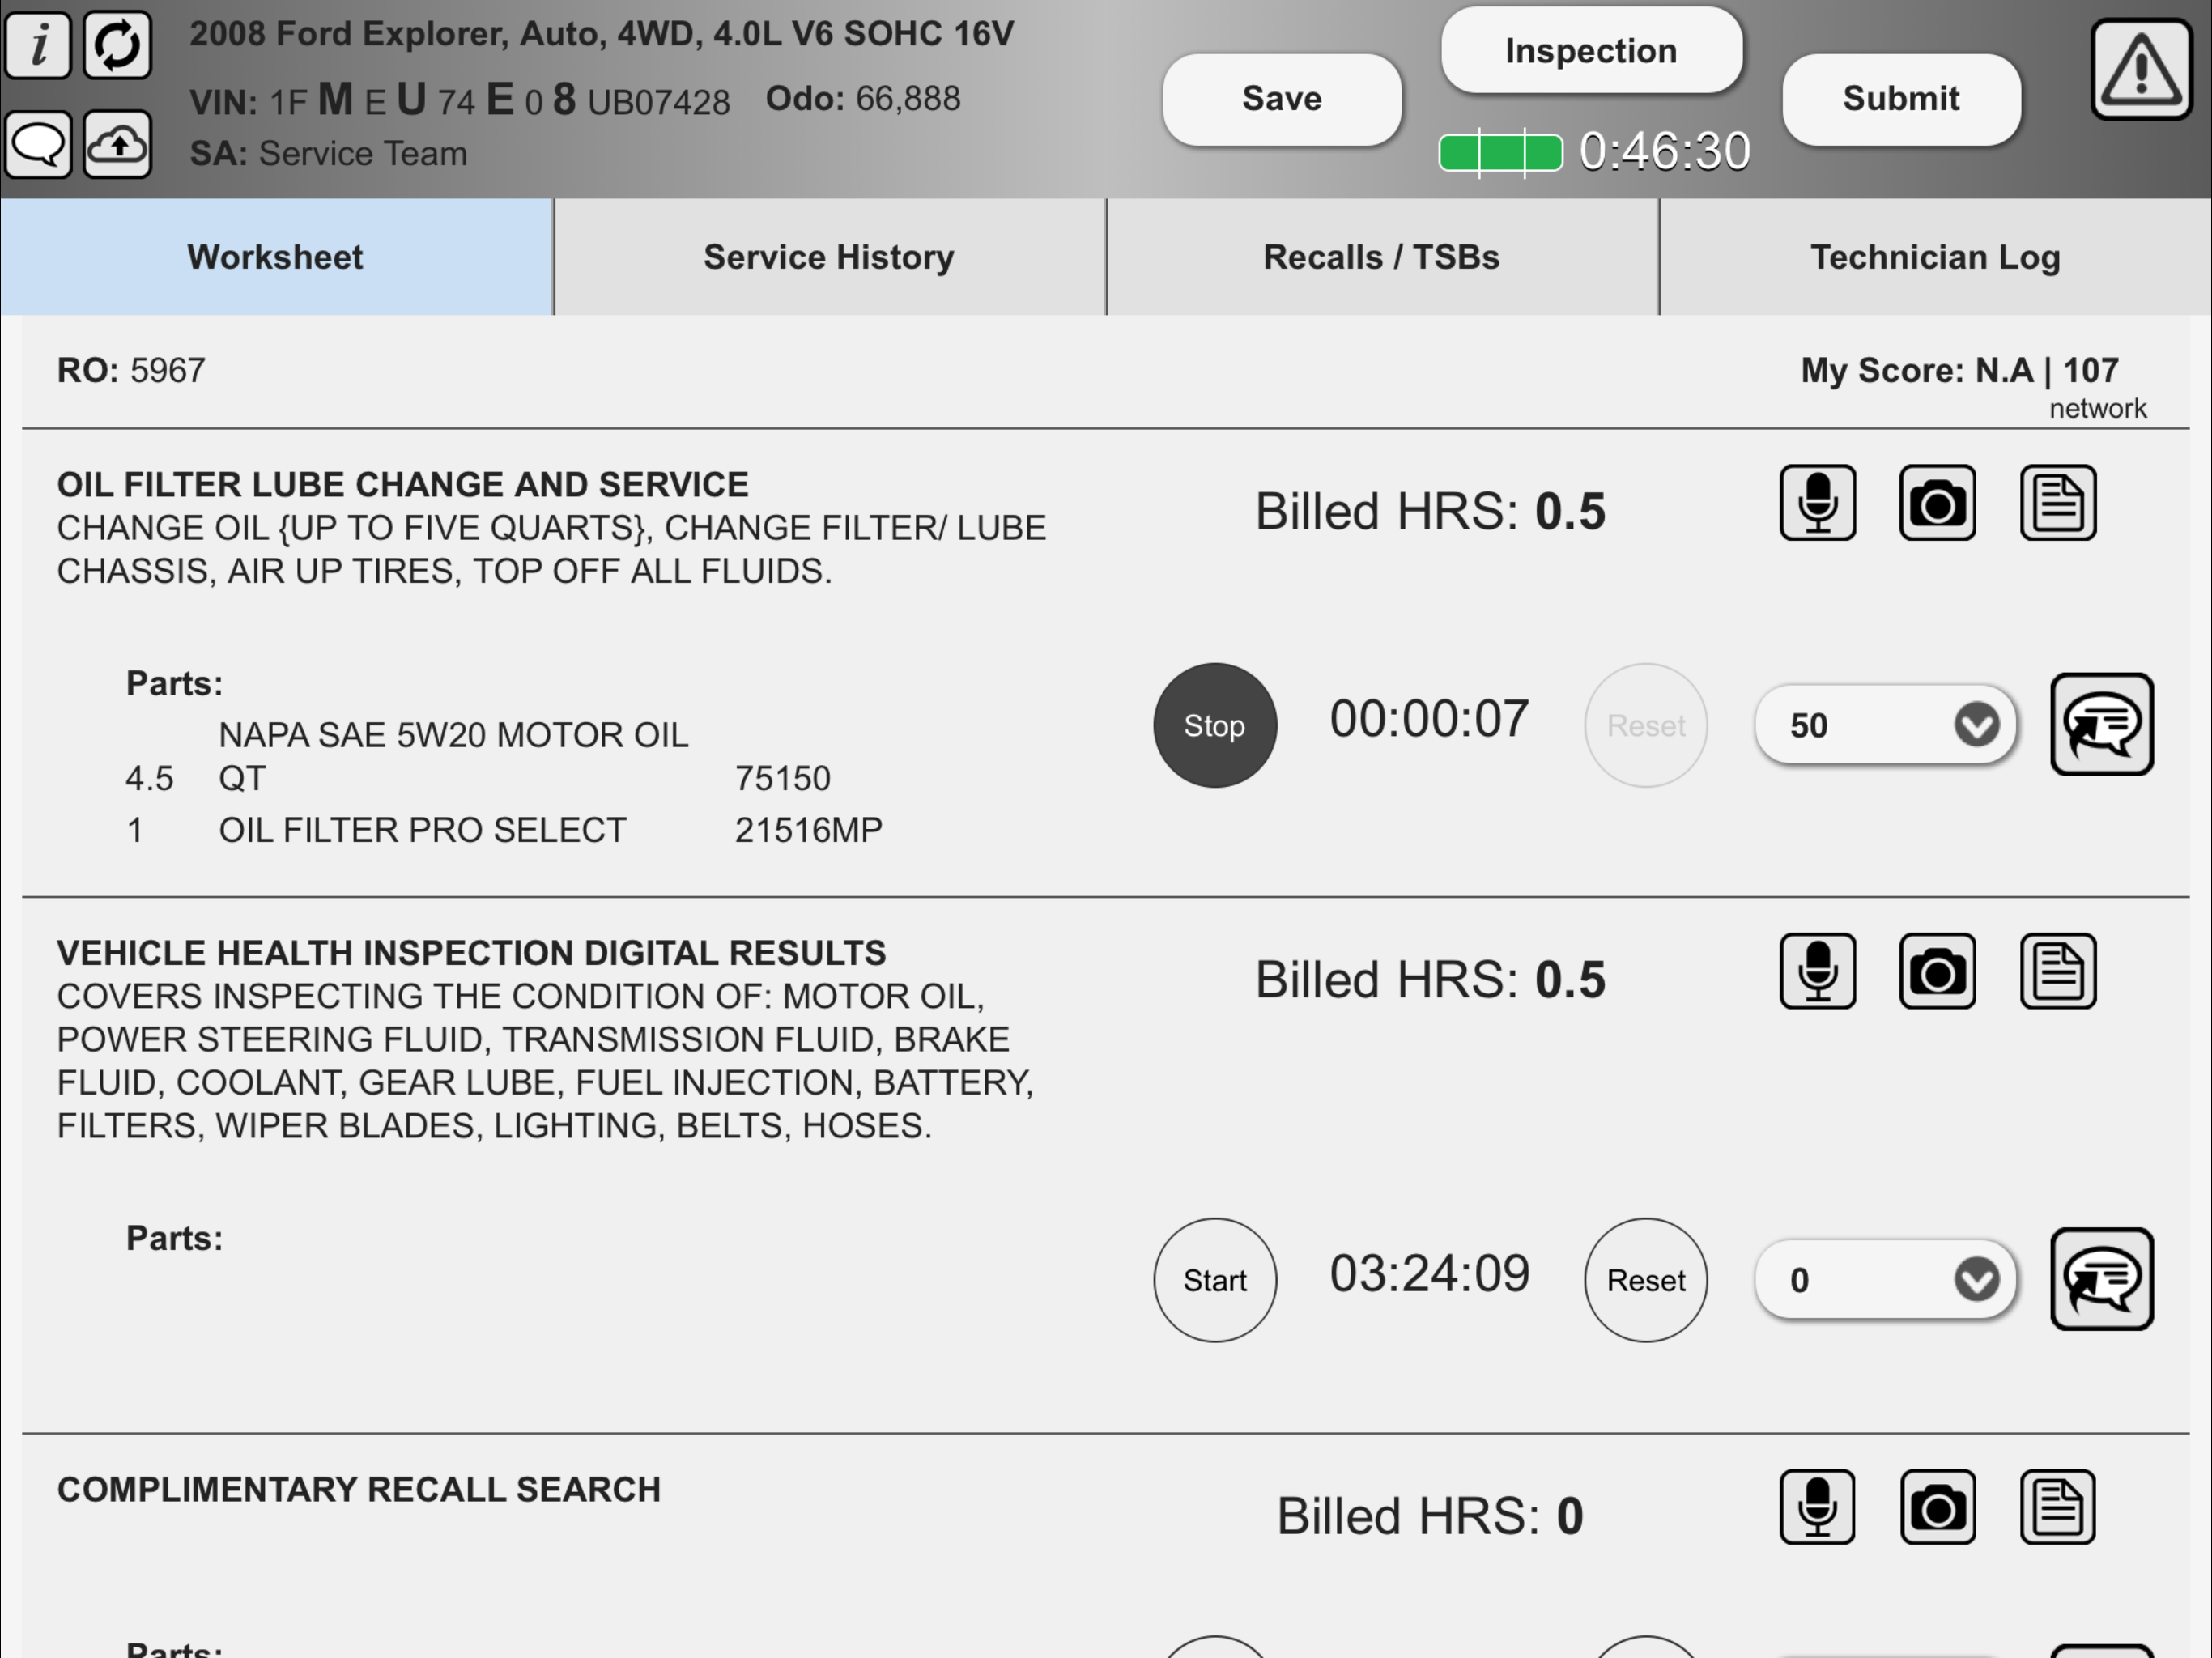2212x1658 pixels.
Task: Open notes document for Vehicle Health Inspection
Action: (x=2058, y=971)
